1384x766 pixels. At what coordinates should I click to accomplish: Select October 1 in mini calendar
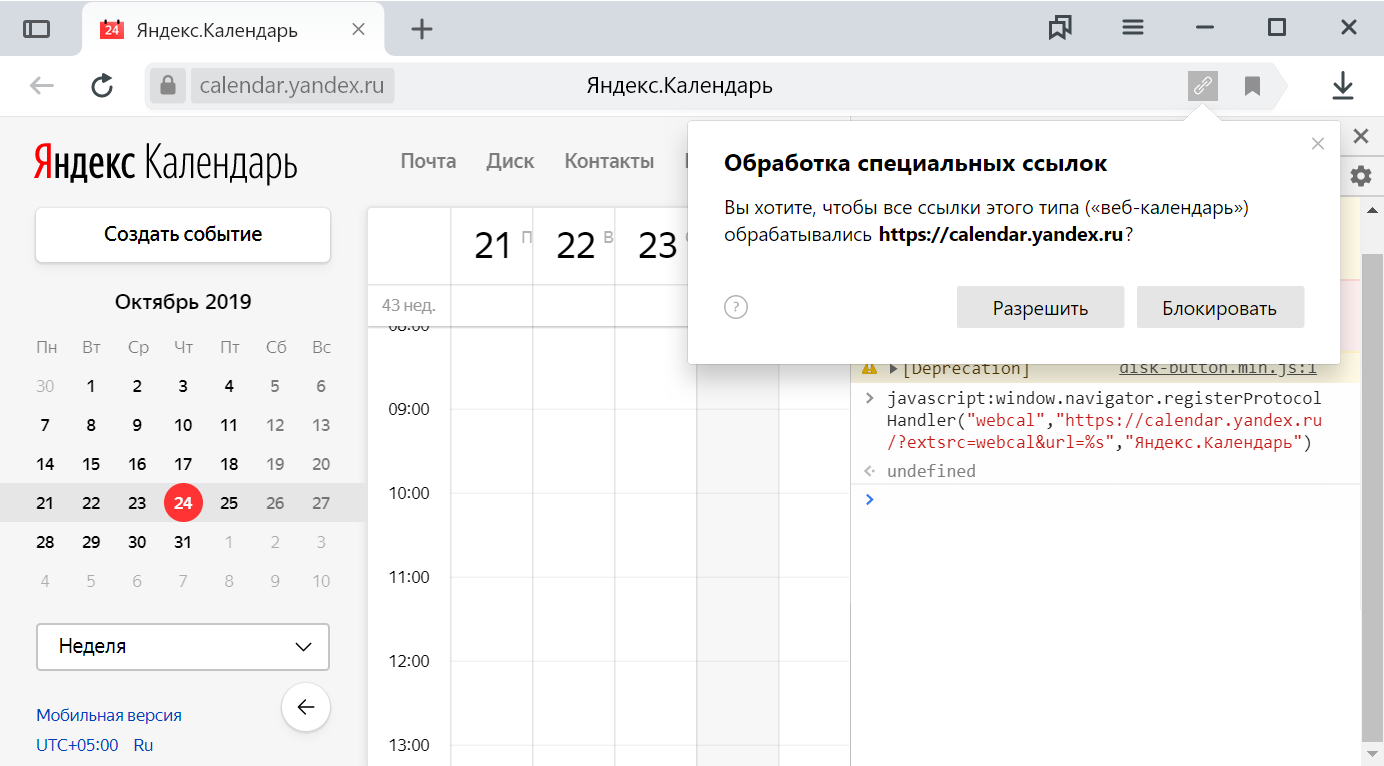91,386
